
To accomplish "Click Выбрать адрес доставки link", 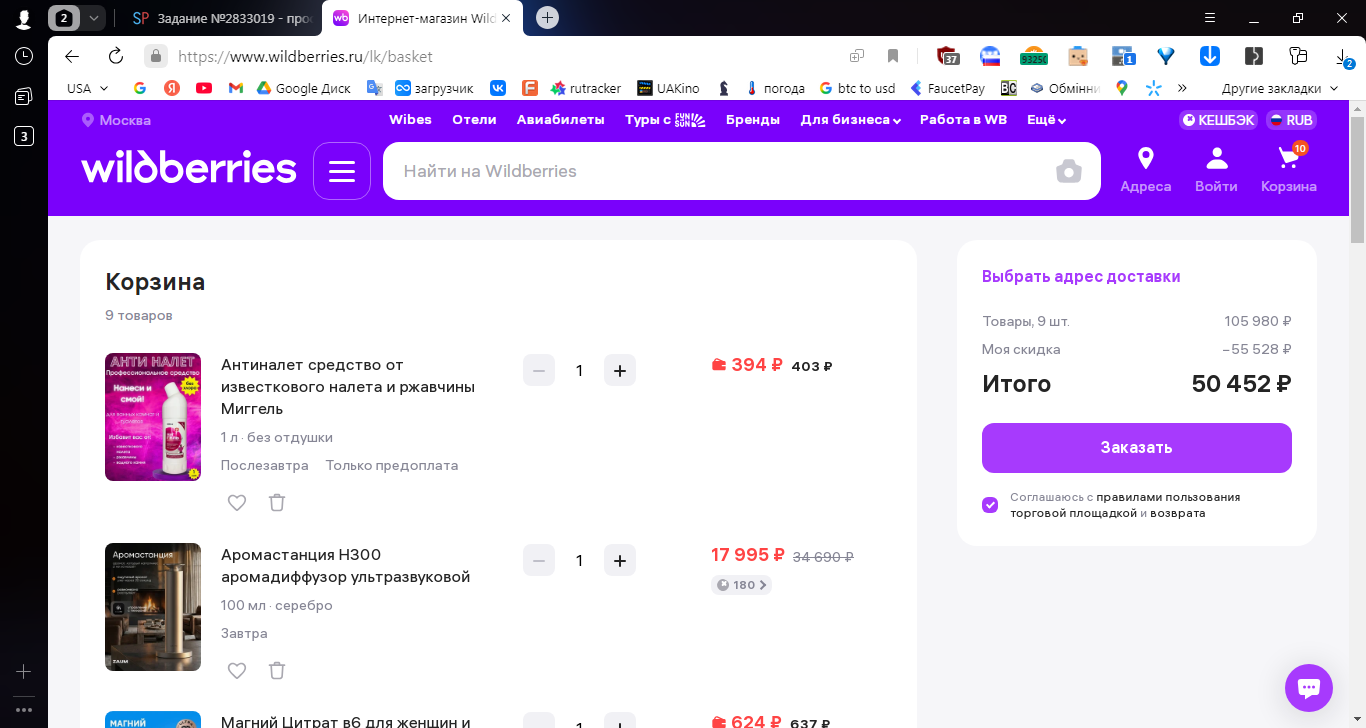I will [x=1081, y=277].
